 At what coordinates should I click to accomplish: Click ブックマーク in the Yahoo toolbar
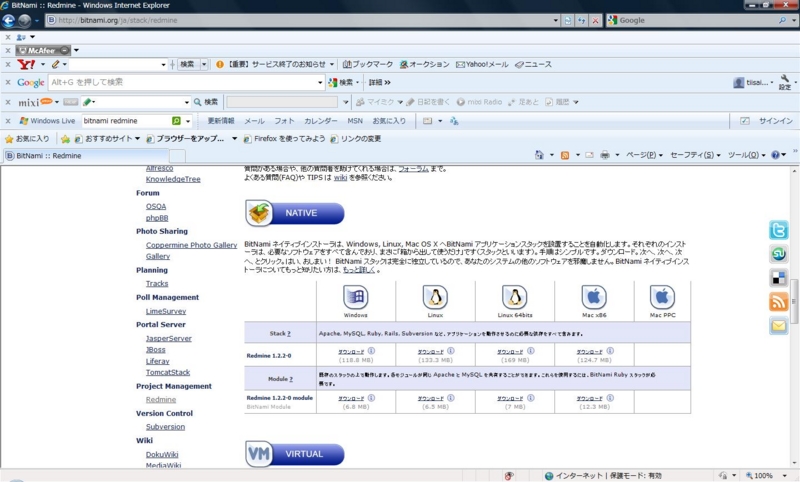click(368, 64)
